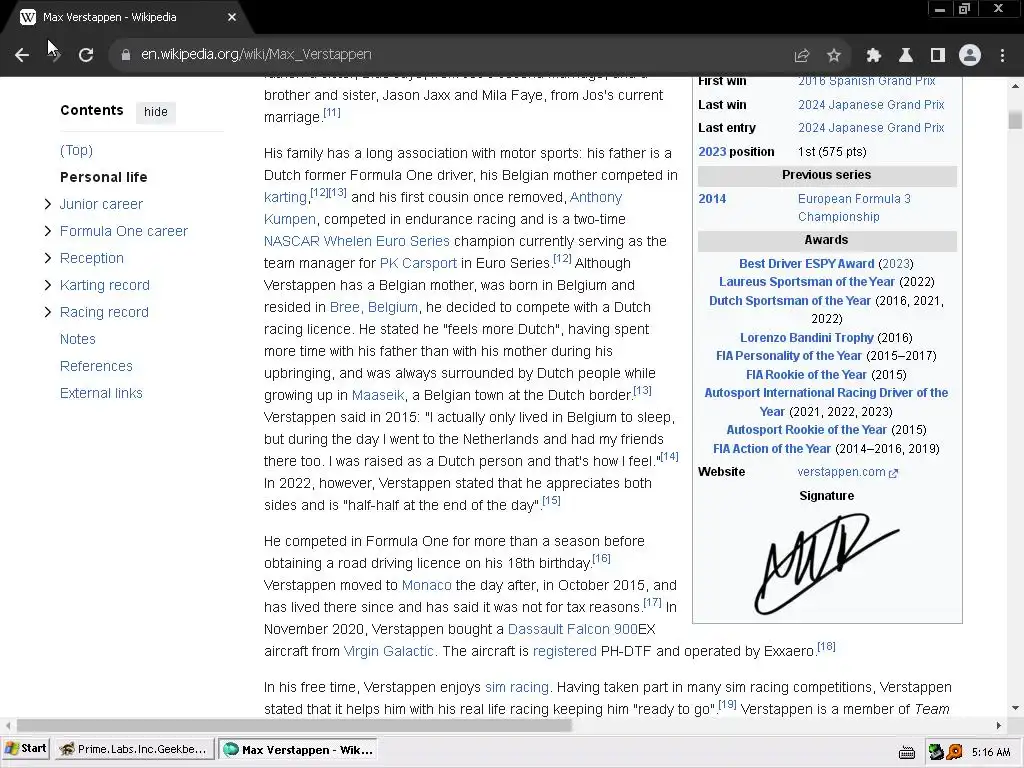Image resolution: width=1024 pixels, height=768 pixels.
Task: Open Chrome three-dot menu
Action: 1002,56
